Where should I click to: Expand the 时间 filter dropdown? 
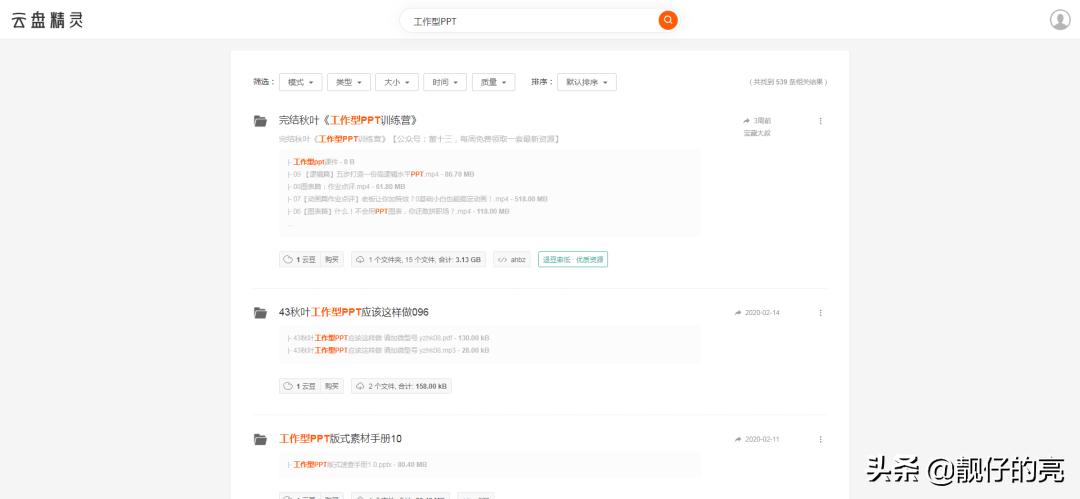[445, 82]
